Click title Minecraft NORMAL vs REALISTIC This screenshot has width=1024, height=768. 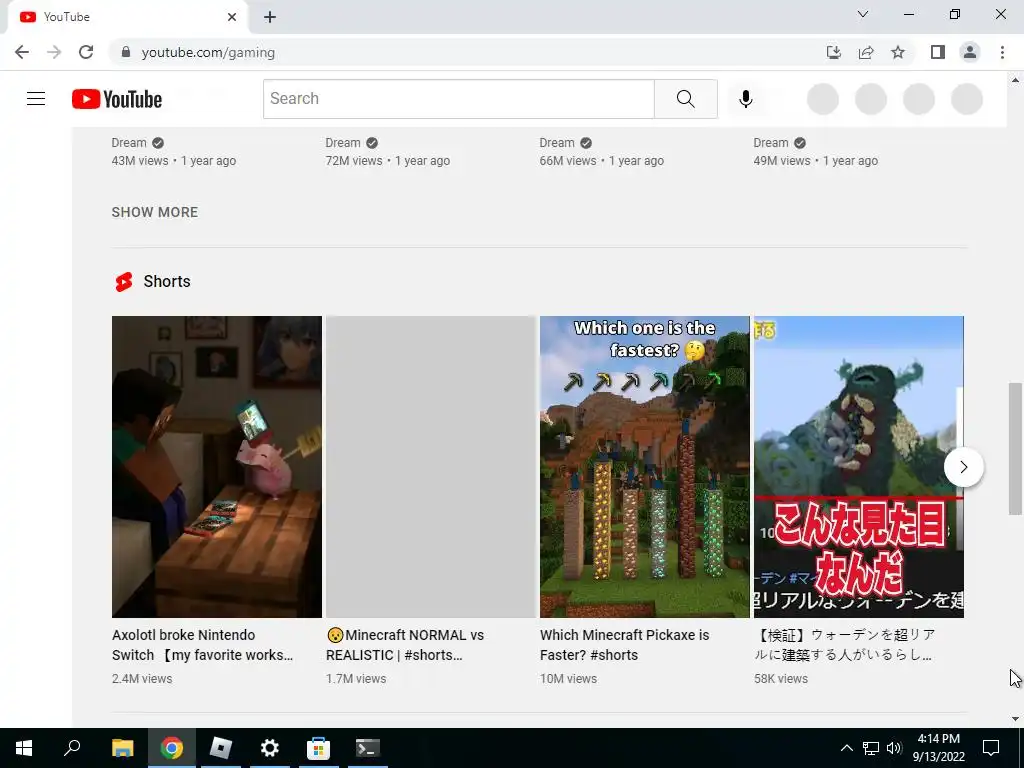(405, 645)
